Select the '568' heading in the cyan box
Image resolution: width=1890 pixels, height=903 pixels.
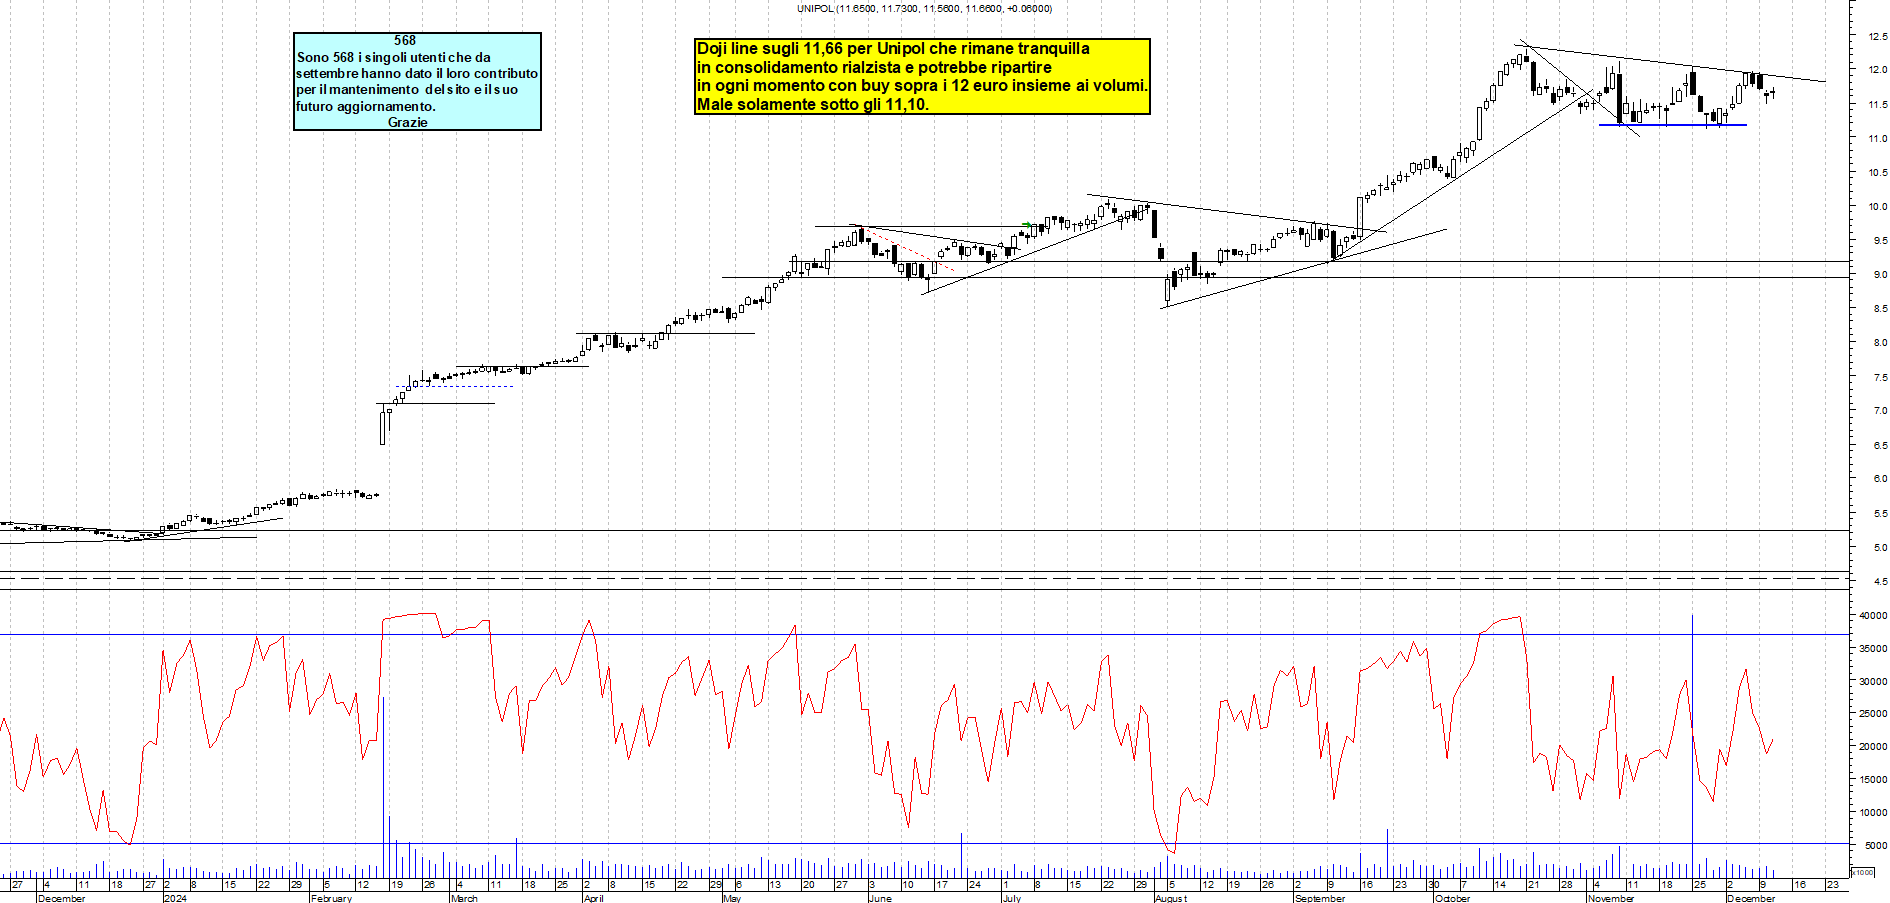pos(405,40)
